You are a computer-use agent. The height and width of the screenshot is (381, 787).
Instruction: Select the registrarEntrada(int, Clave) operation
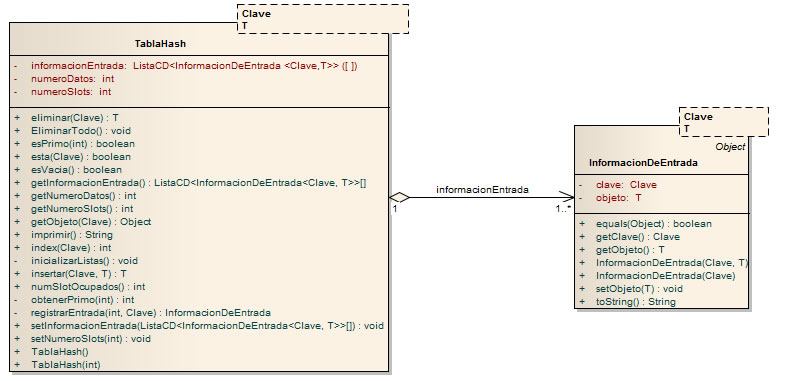pos(151,313)
